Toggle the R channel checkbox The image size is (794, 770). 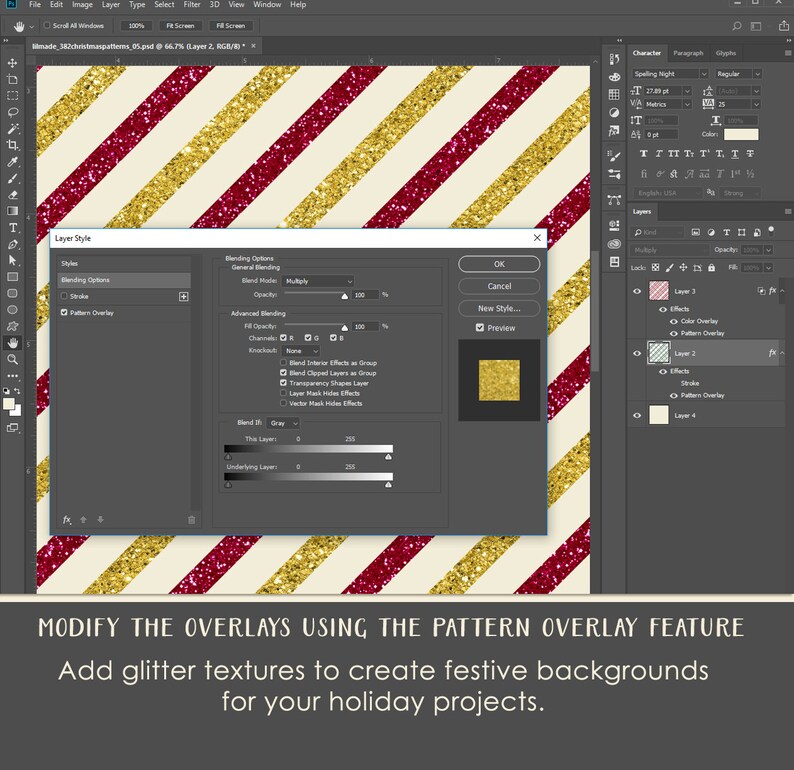tap(284, 338)
